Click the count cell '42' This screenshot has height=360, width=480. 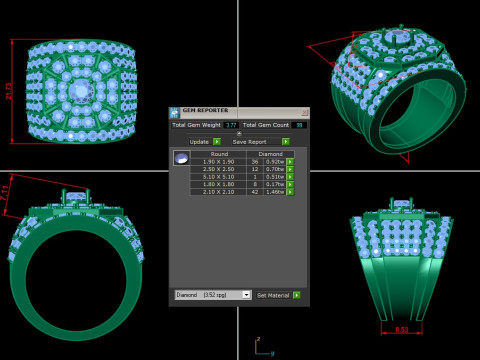coord(255,192)
